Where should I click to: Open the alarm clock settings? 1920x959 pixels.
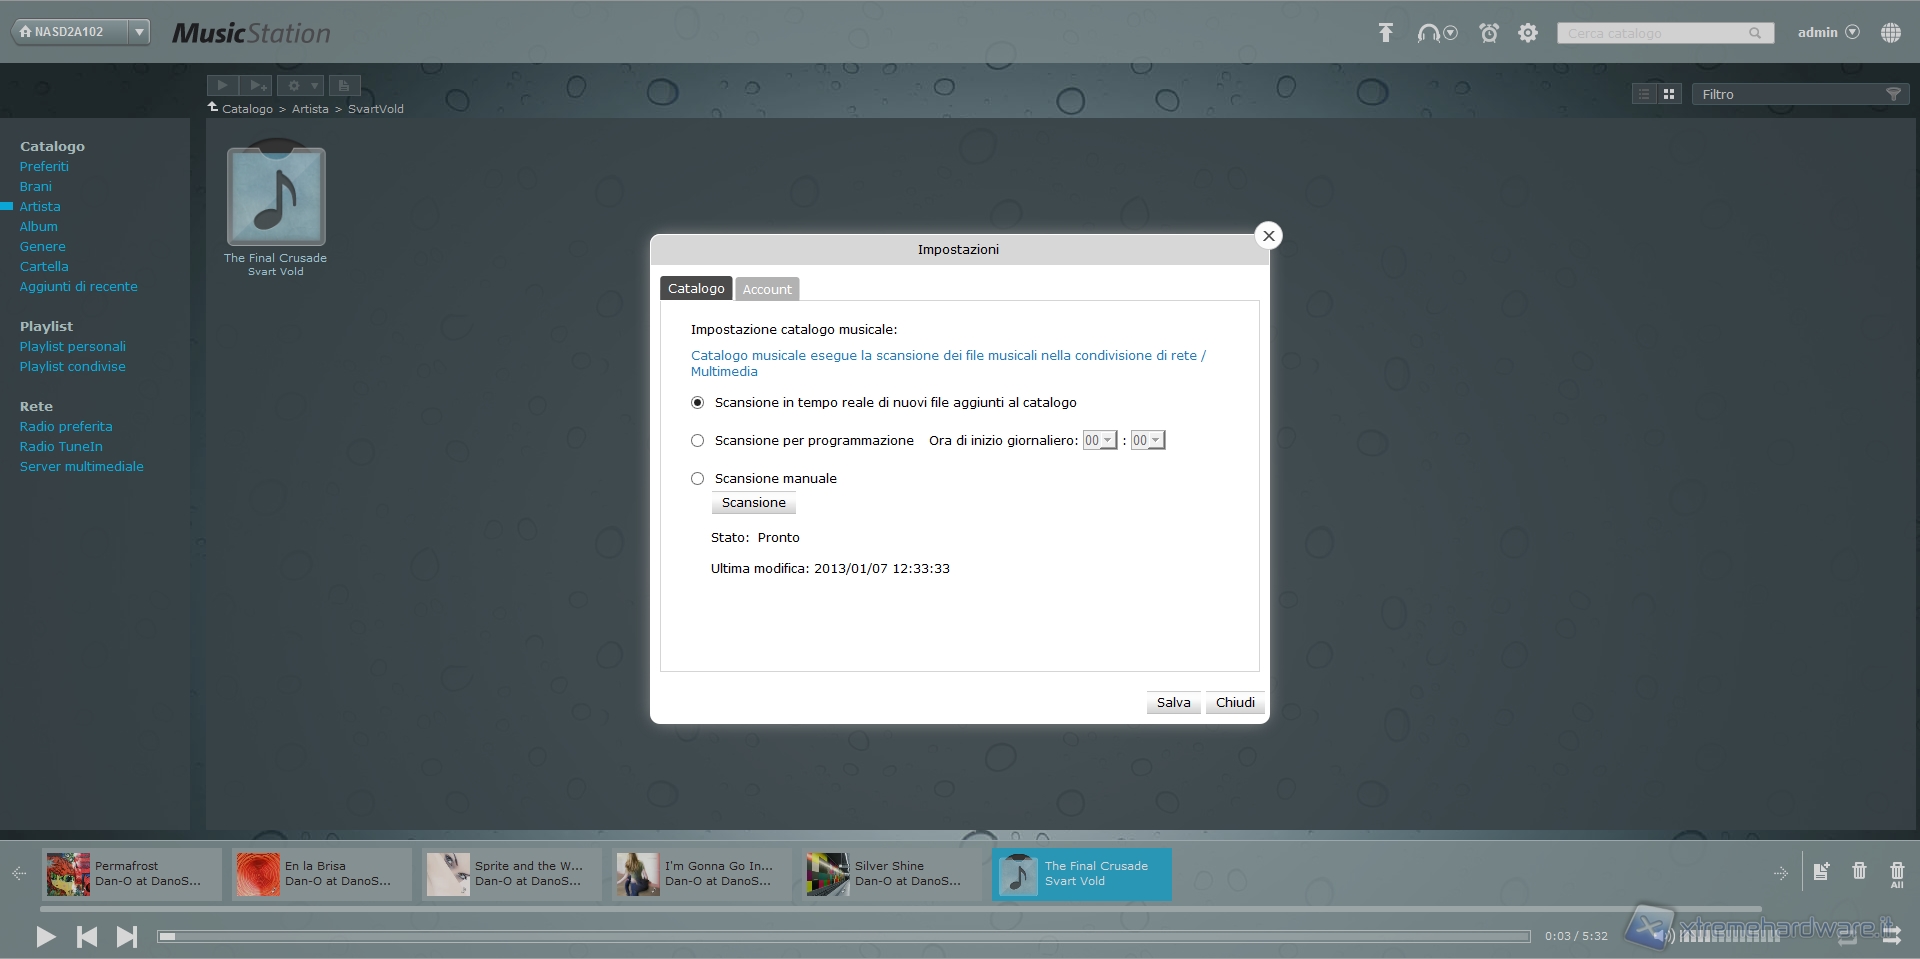(1489, 33)
